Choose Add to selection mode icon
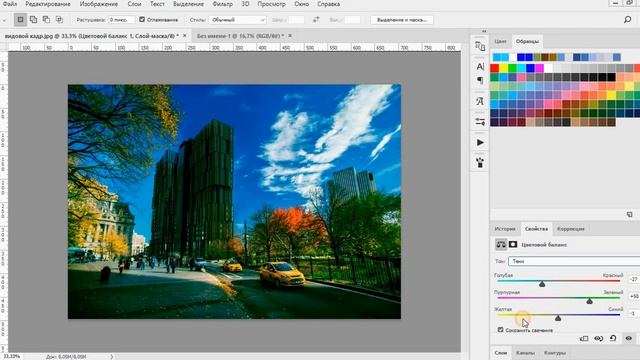This screenshot has height=360, width=640. click(33, 20)
